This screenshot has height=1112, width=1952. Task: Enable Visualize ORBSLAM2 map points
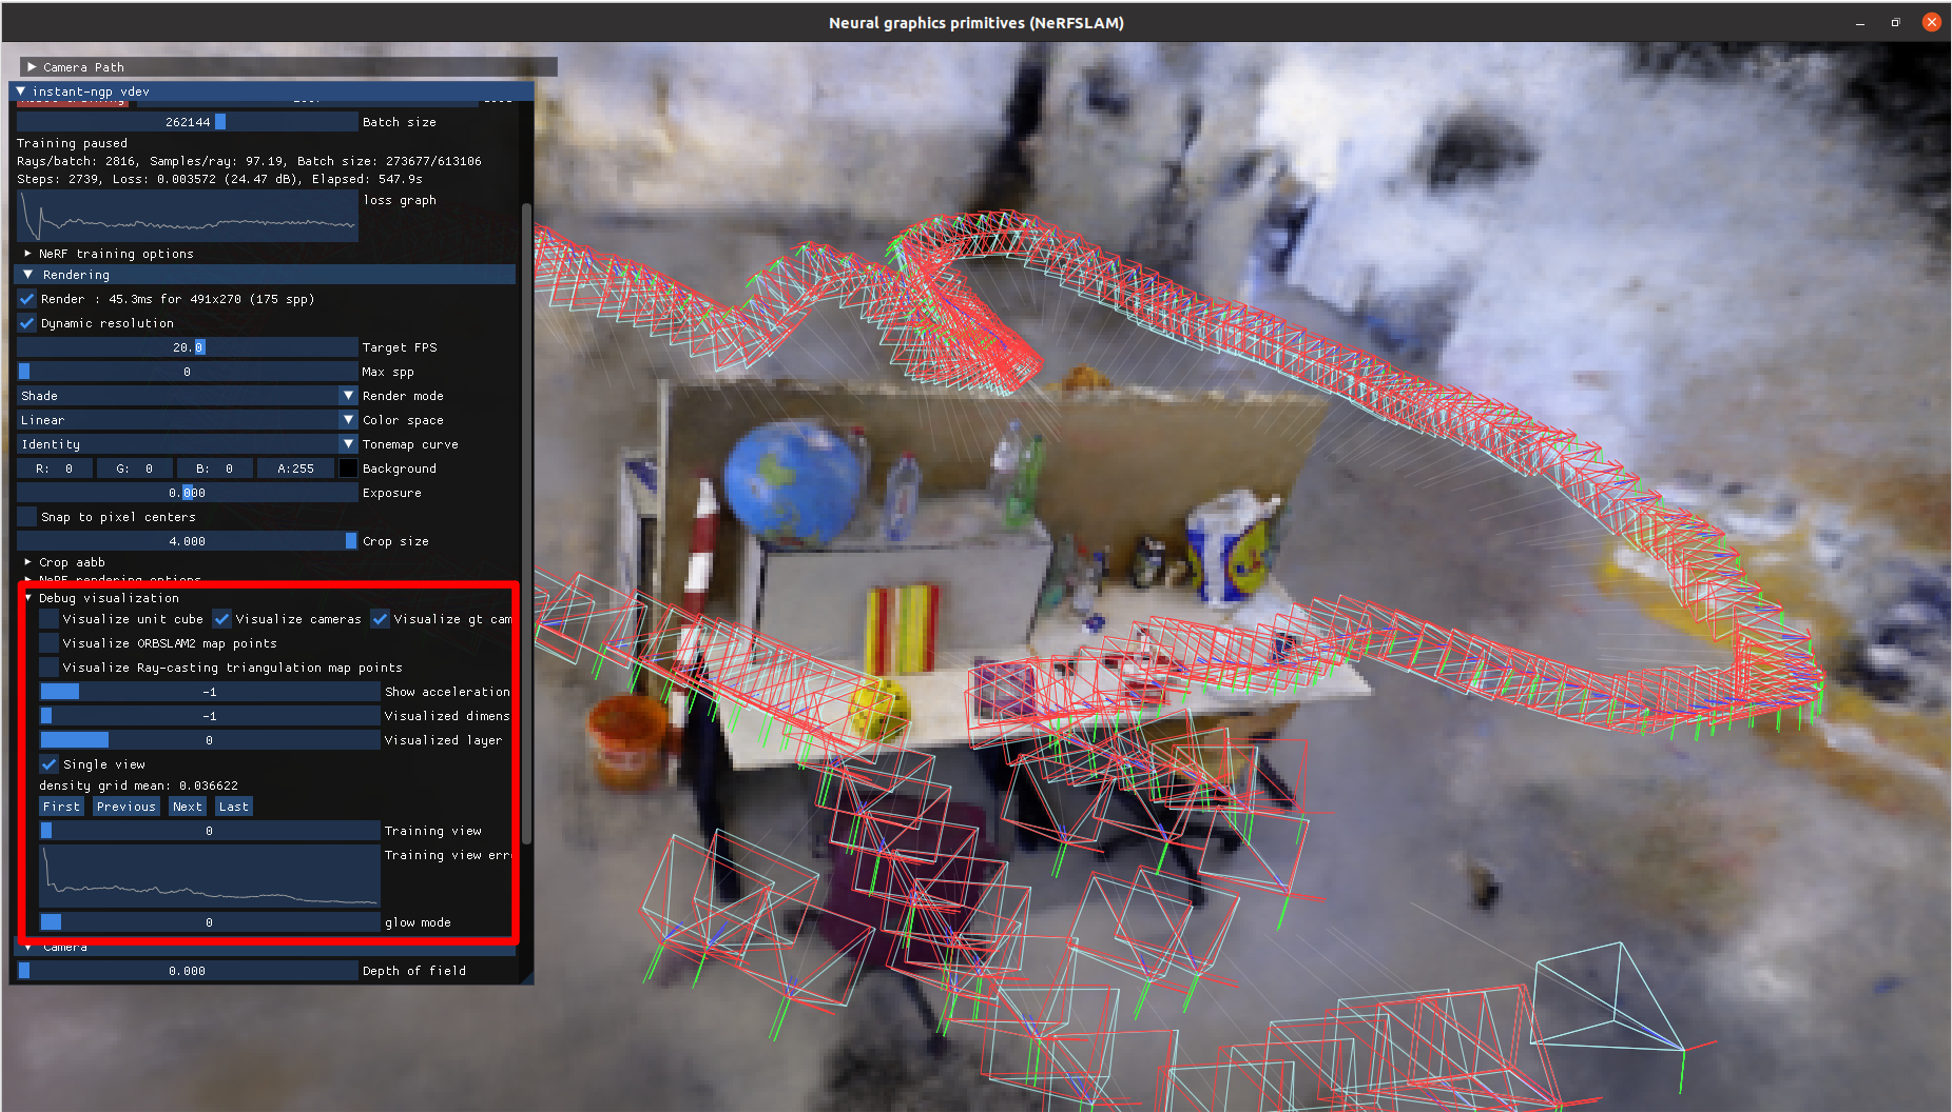pos(49,643)
